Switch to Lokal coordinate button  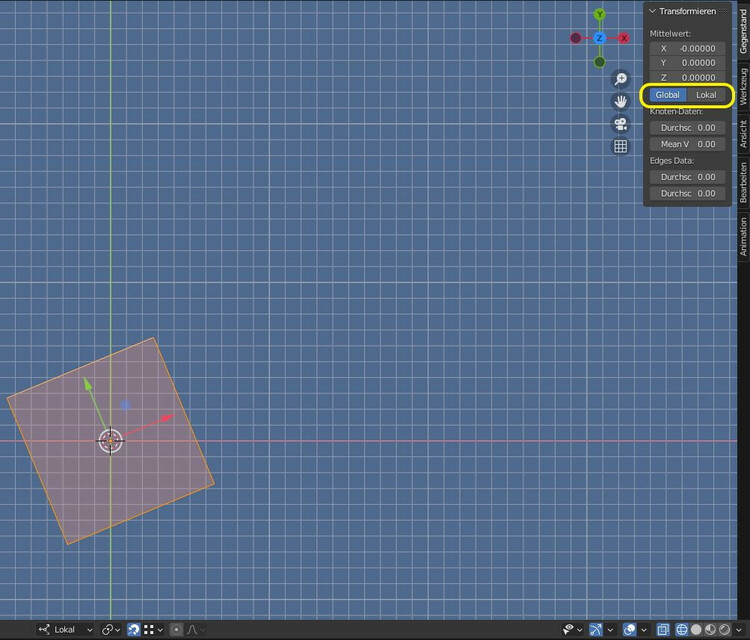coord(706,95)
